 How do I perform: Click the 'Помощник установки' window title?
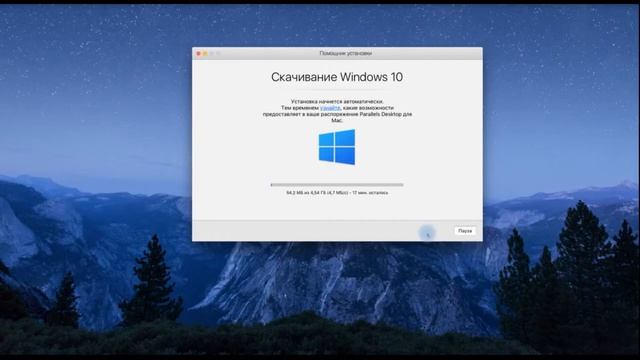point(345,53)
